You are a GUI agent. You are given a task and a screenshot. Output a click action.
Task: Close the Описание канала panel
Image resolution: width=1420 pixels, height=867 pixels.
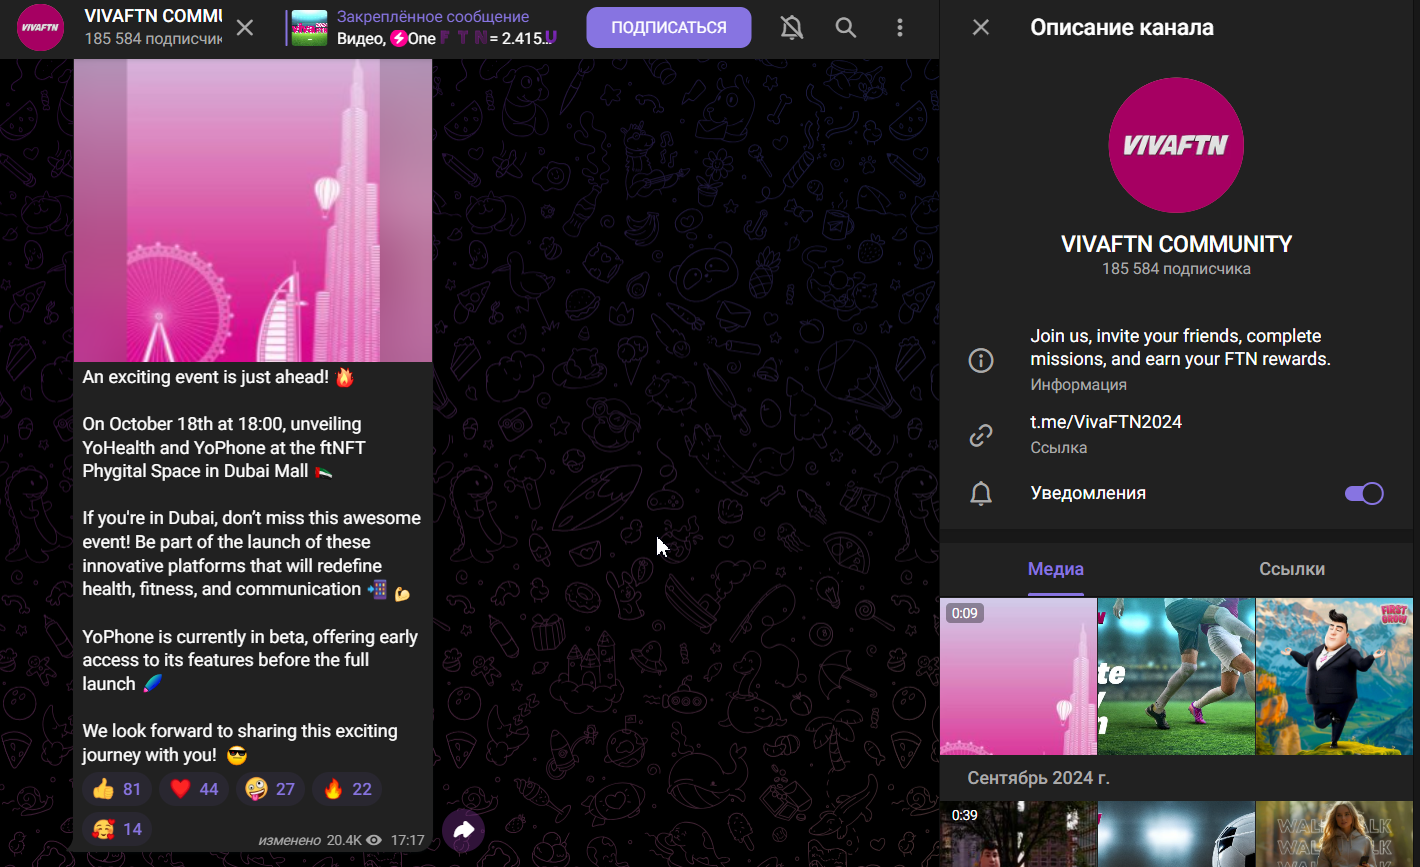click(x=981, y=27)
